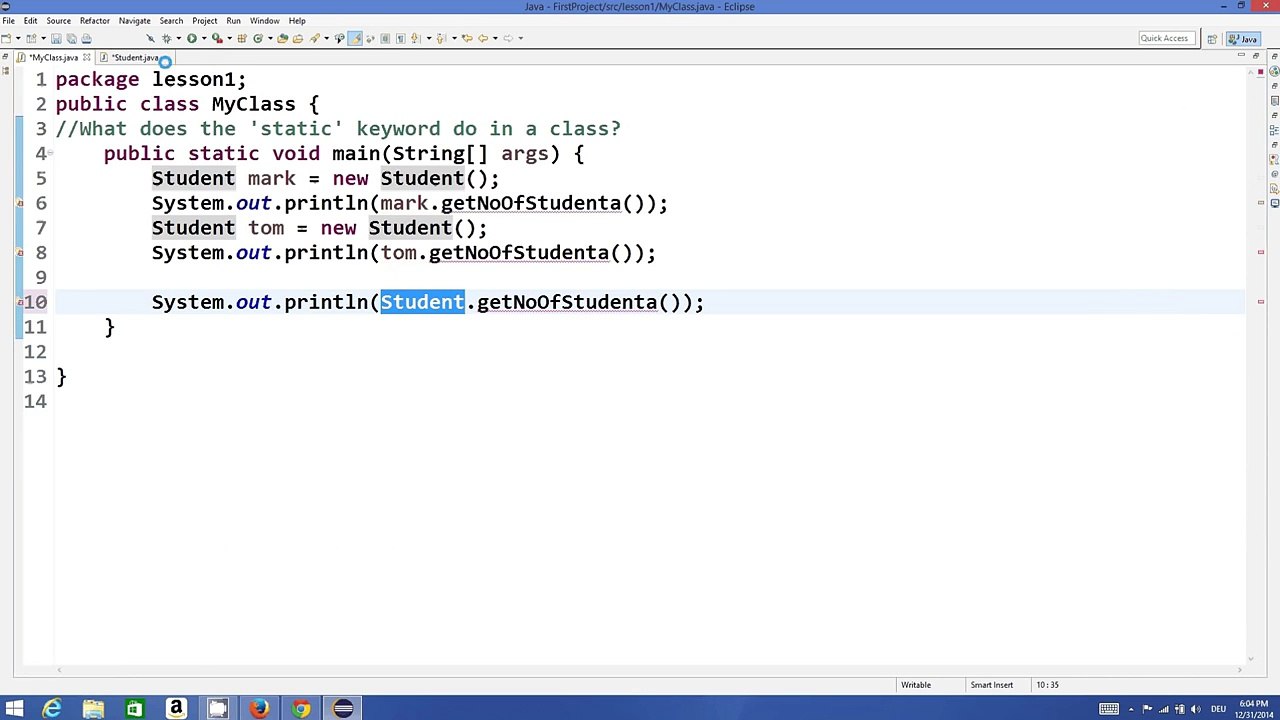Click the Smart Insert status field
Viewport: 1280px width, 720px height.
coord(992,685)
